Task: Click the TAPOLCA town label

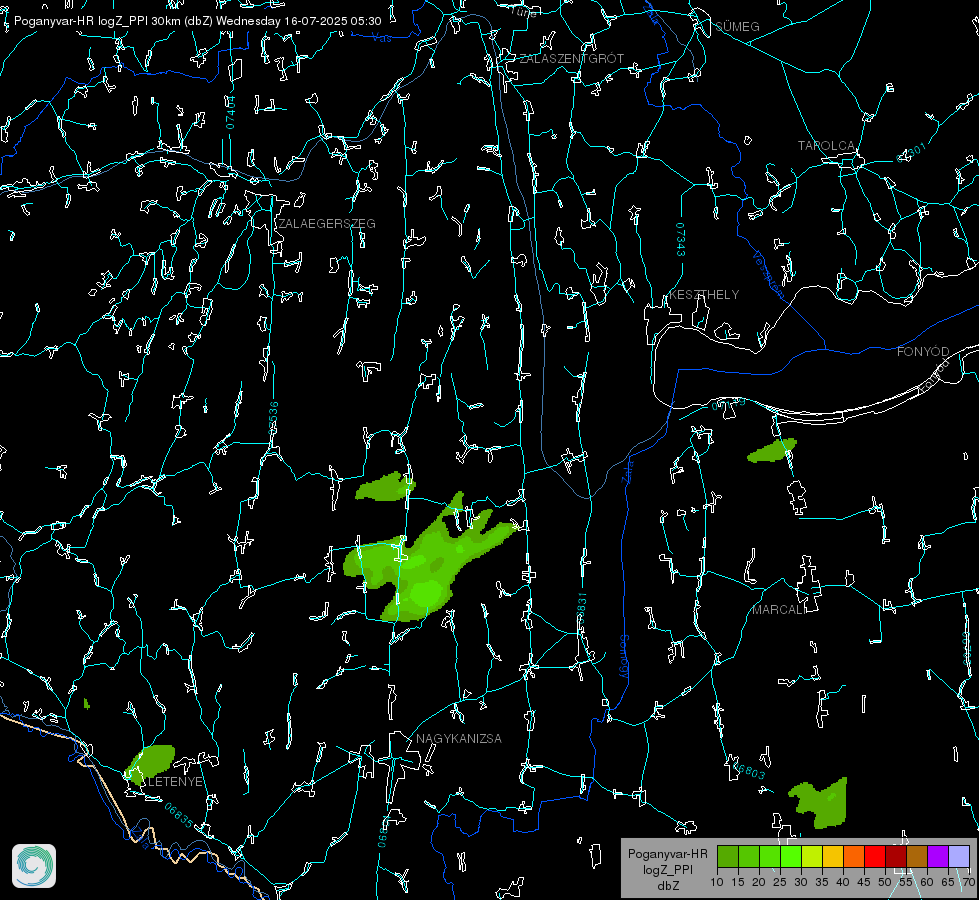Action: click(x=826, y=146)
